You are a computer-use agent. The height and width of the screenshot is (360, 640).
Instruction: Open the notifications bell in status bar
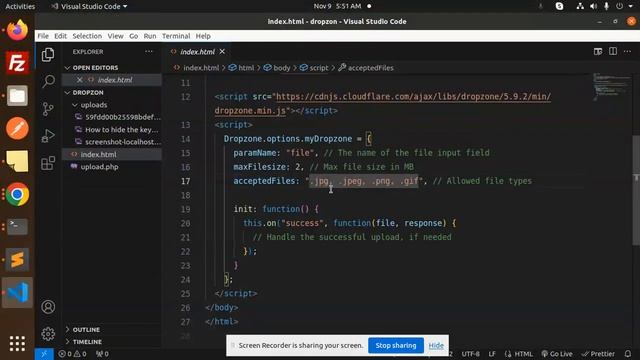click(x=628, y=354)
